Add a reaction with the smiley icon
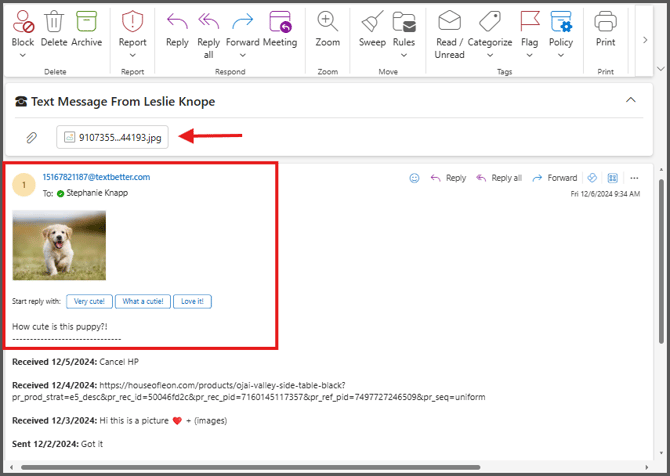Viewport: 670px width, 476px height. point(414,178)
